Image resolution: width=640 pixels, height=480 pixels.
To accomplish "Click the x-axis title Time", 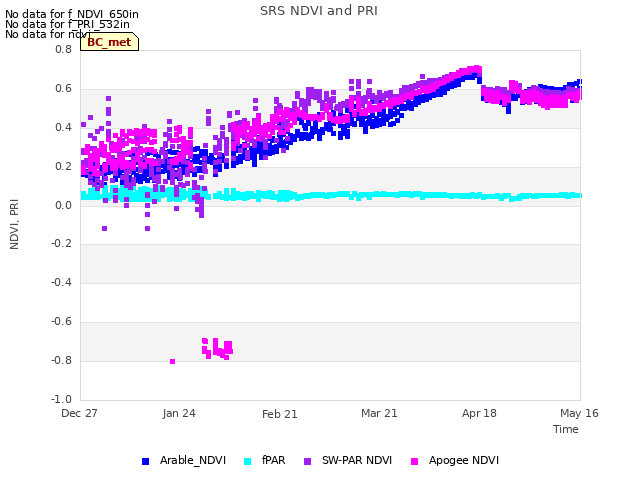I will [566, 429].
